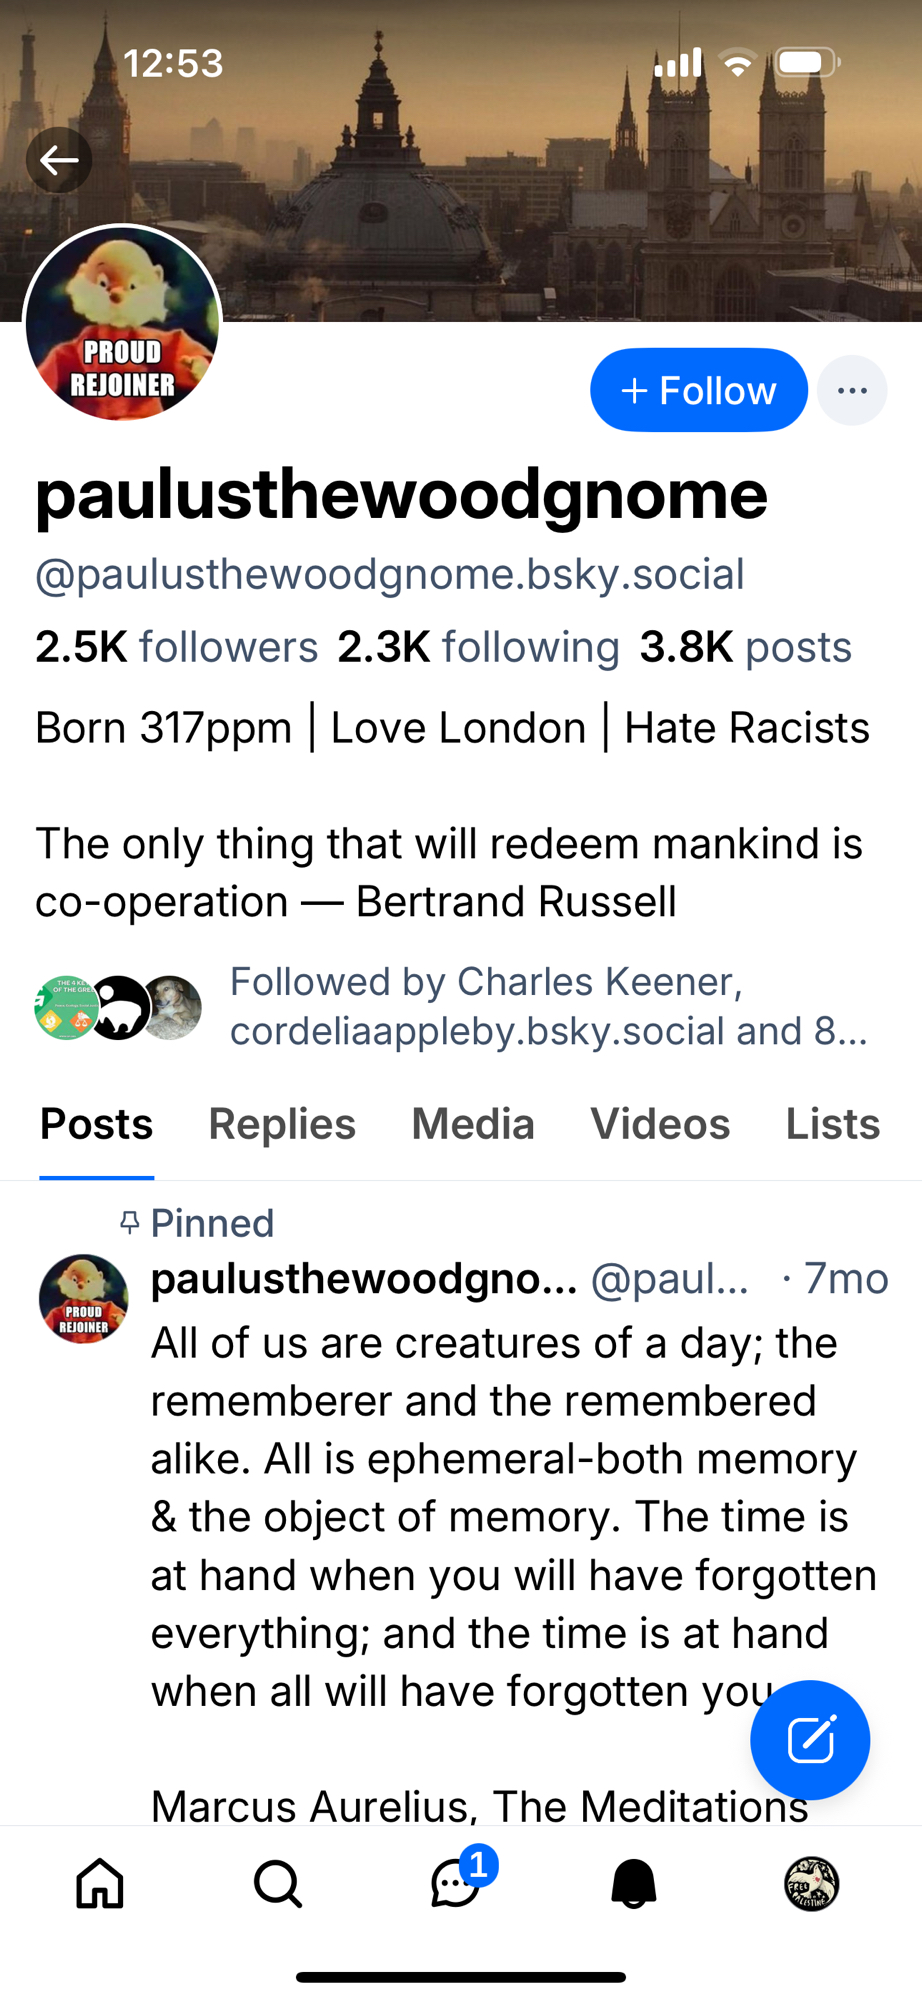The width and height of the screenshot is (922, 2000).
Task: Open the Home feed icon
Action: click(x=100, y=1884)
